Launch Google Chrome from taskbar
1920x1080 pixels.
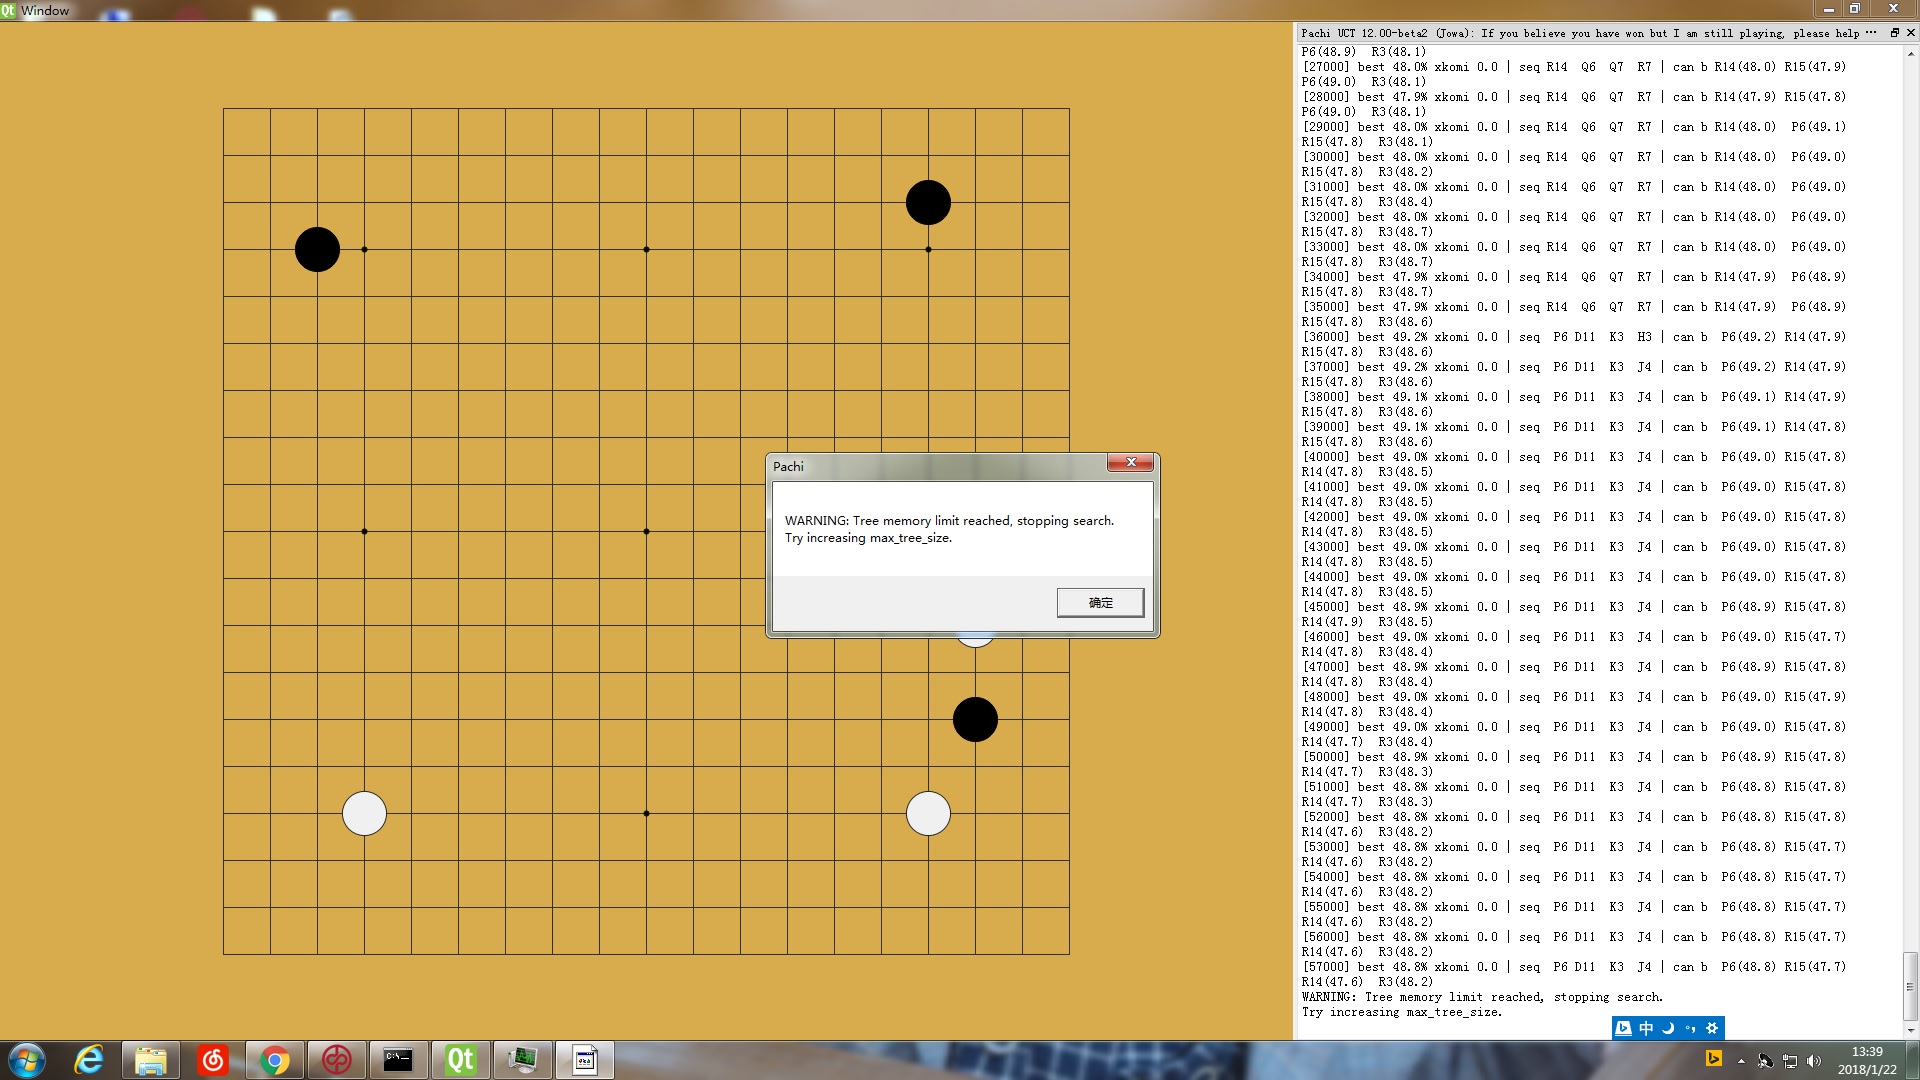pyautogui.click(x=274, y=1060)
